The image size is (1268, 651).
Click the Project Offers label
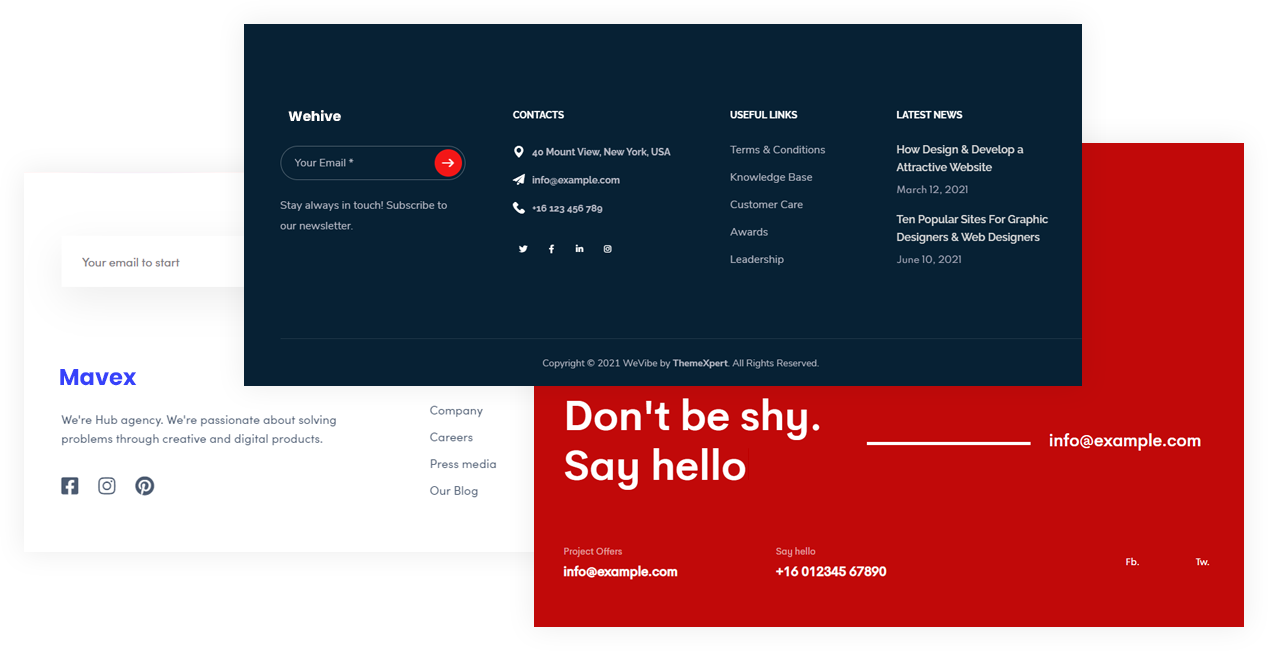593,551
